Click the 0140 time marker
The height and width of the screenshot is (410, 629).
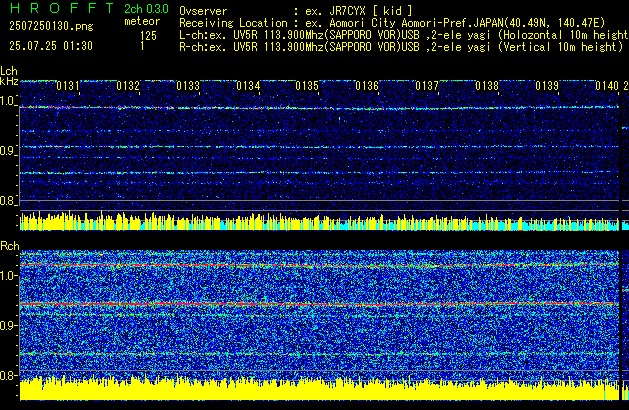tap(607, 86)
